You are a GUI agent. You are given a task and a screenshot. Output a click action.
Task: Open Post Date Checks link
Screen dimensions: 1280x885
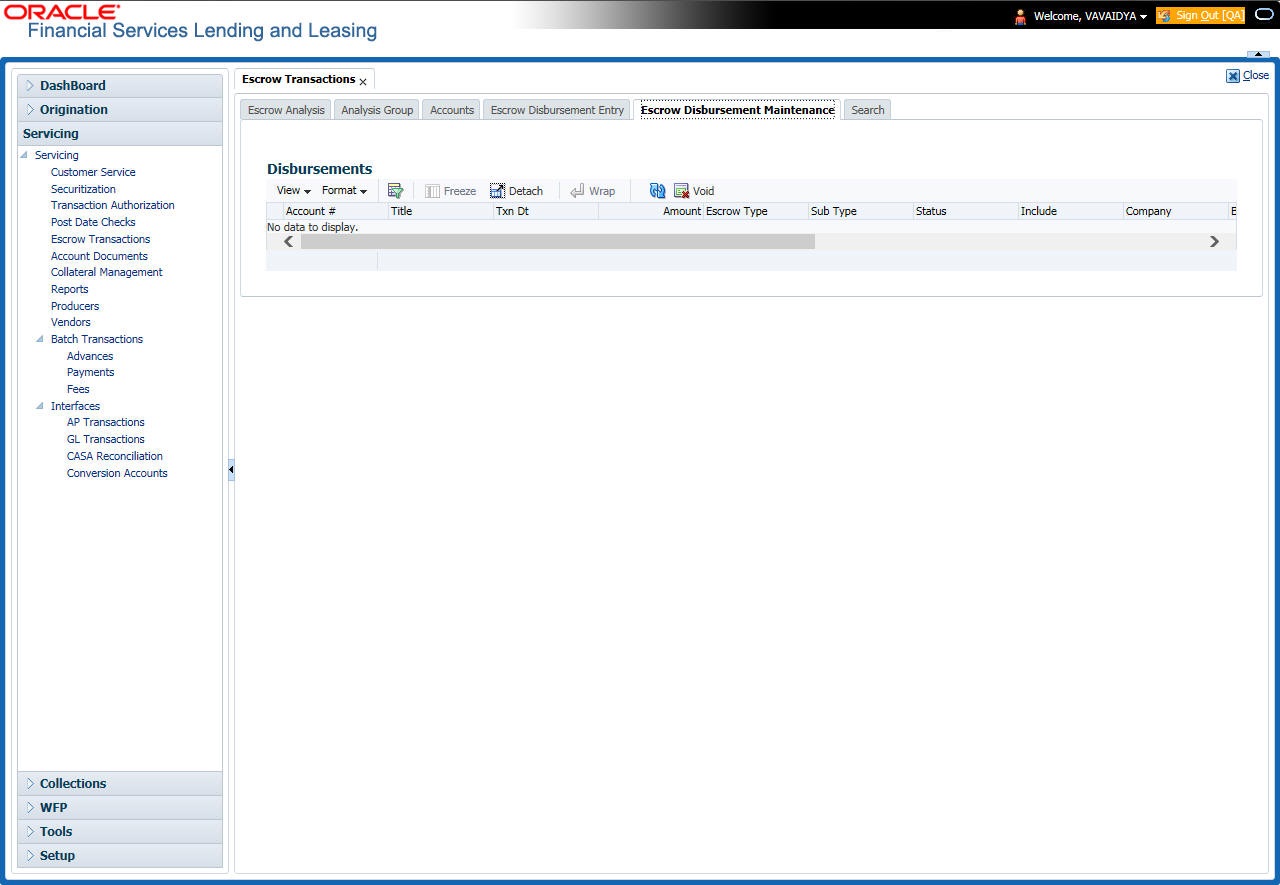(x=93, y=222)
